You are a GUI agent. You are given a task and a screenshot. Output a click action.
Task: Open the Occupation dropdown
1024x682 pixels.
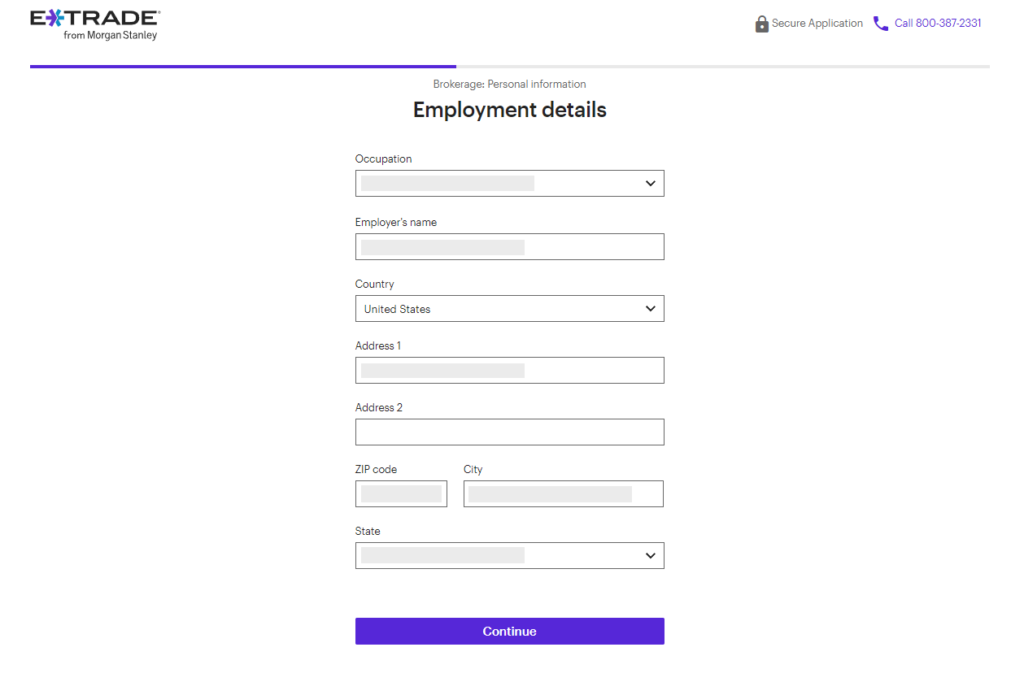509,184
